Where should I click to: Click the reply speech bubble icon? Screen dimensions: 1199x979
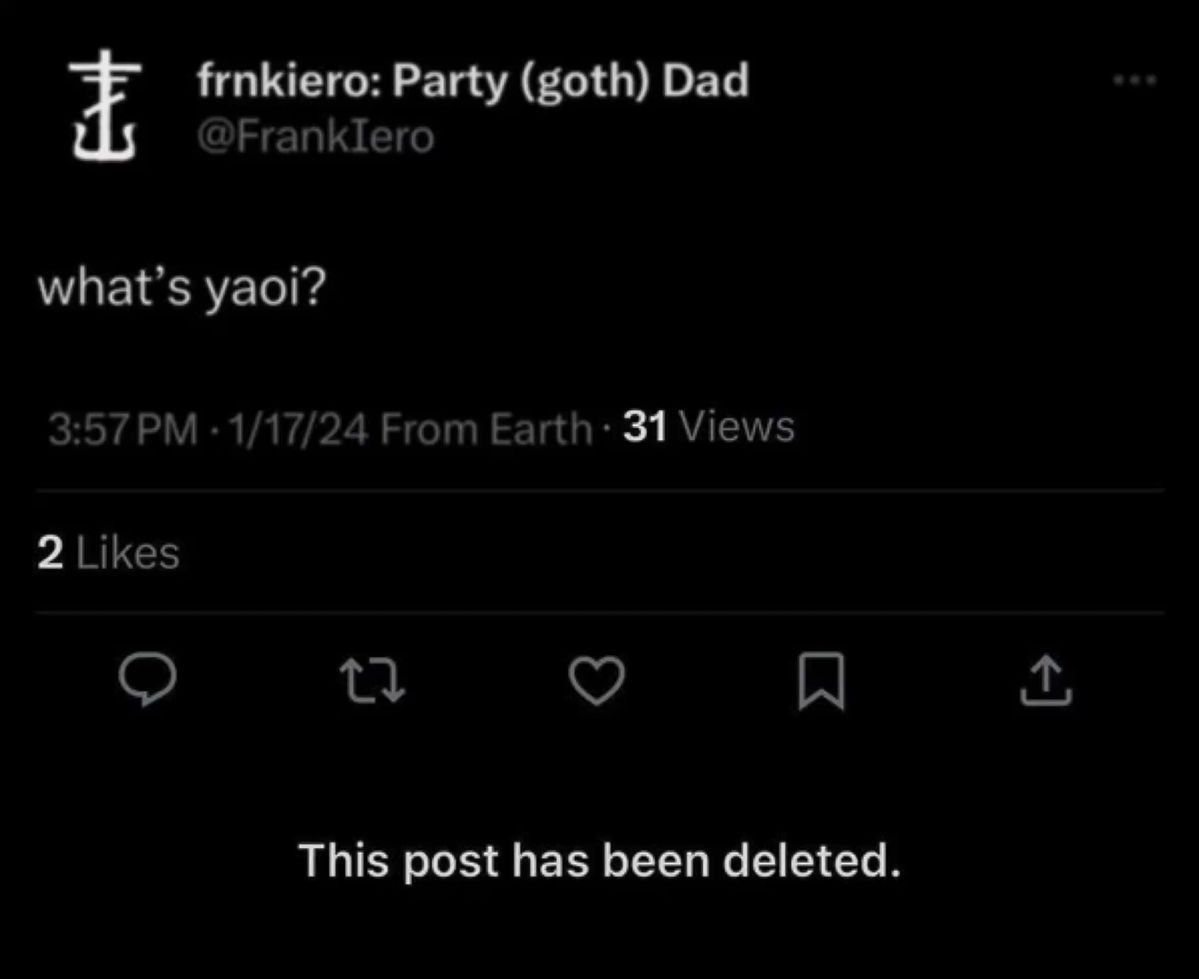click(148, 683)
